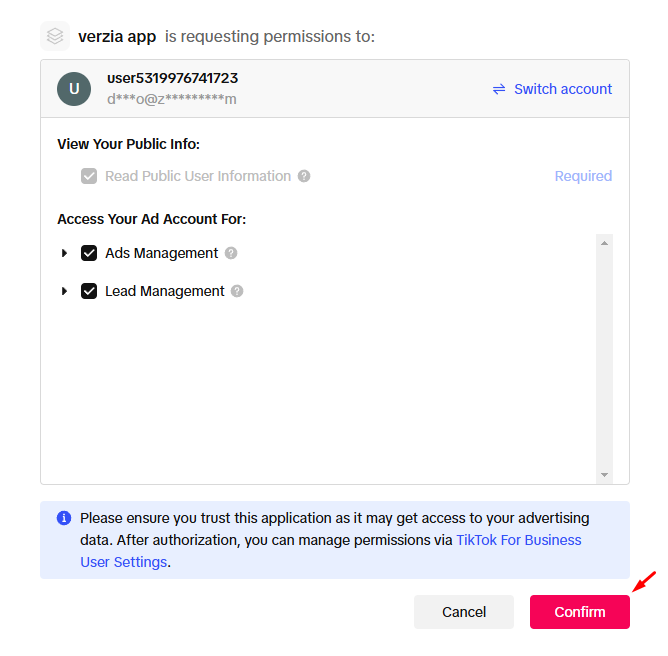This screenshot has height=656, width=668.
Task: Click the verzia app layers logo icon
Action: click(55, 36)
